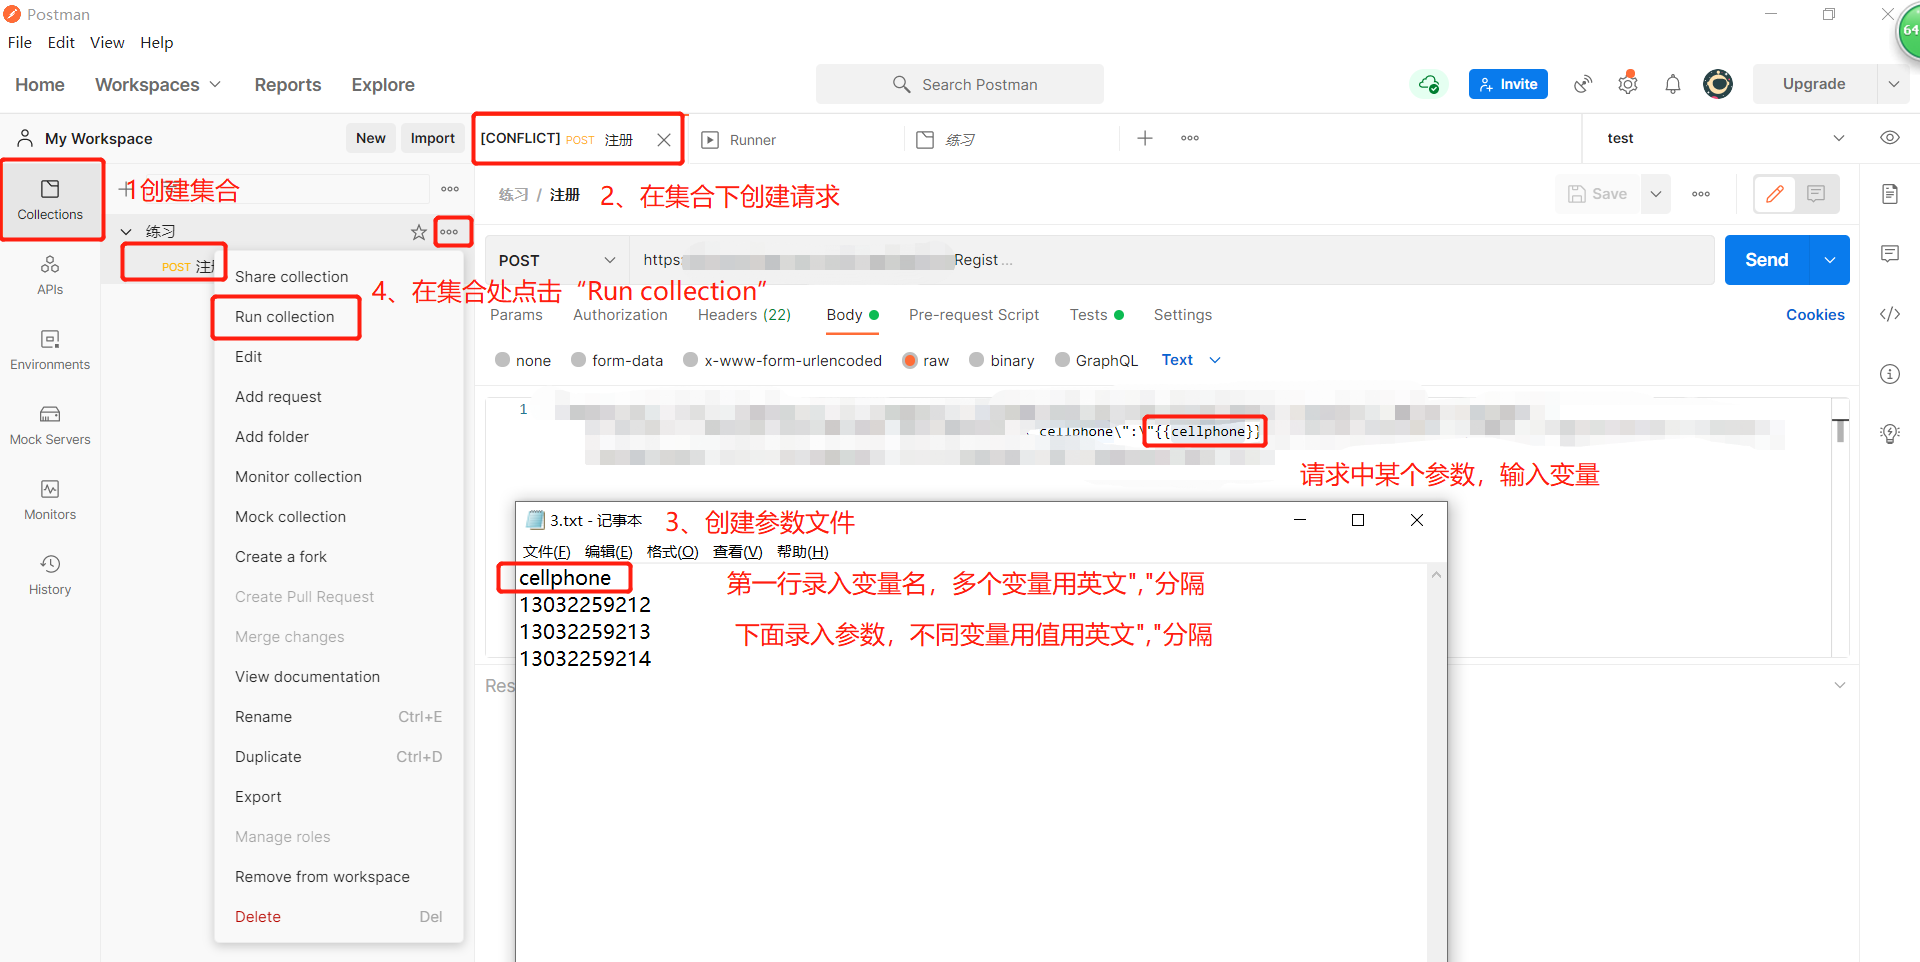Click the Invite button
1920x962 pixels.
(x=1508, y=84)
